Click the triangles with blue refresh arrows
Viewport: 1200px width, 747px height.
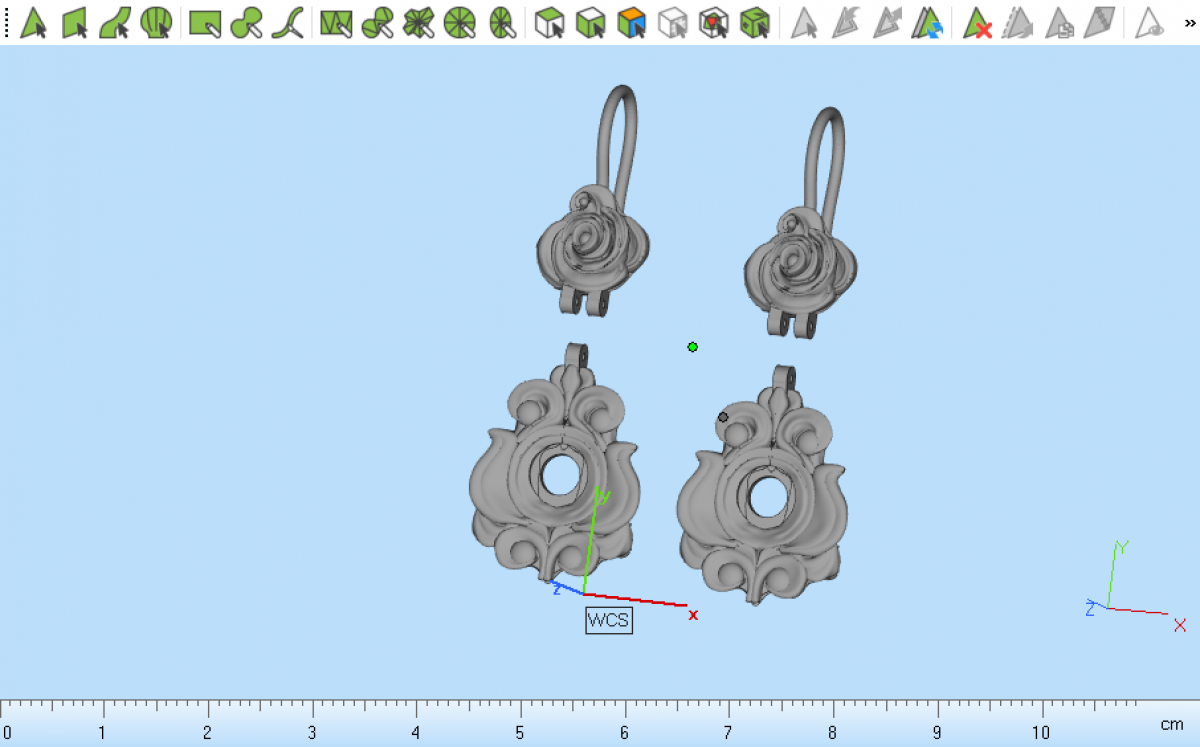[927, 22]
